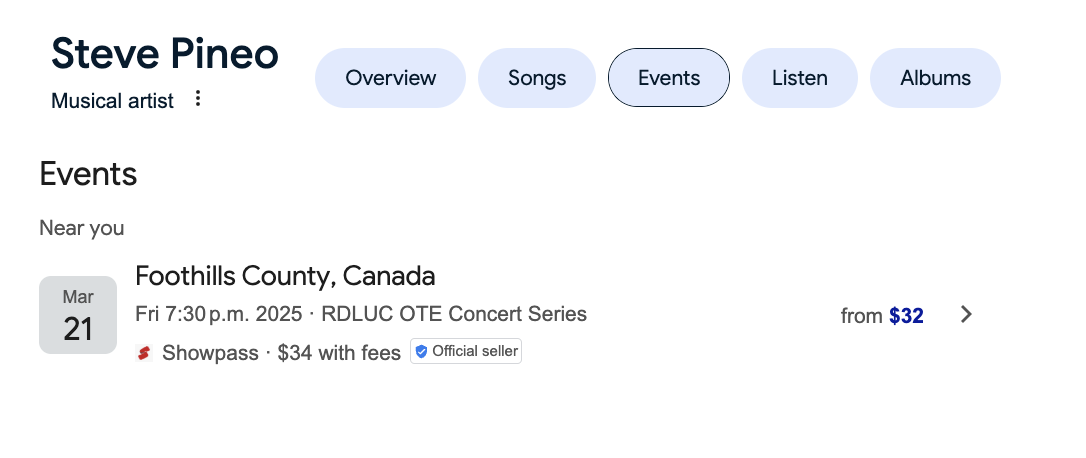1086x458 pixels.
Task: Click the Steve Pineo title heading
Action: click(x=165, y=54)
